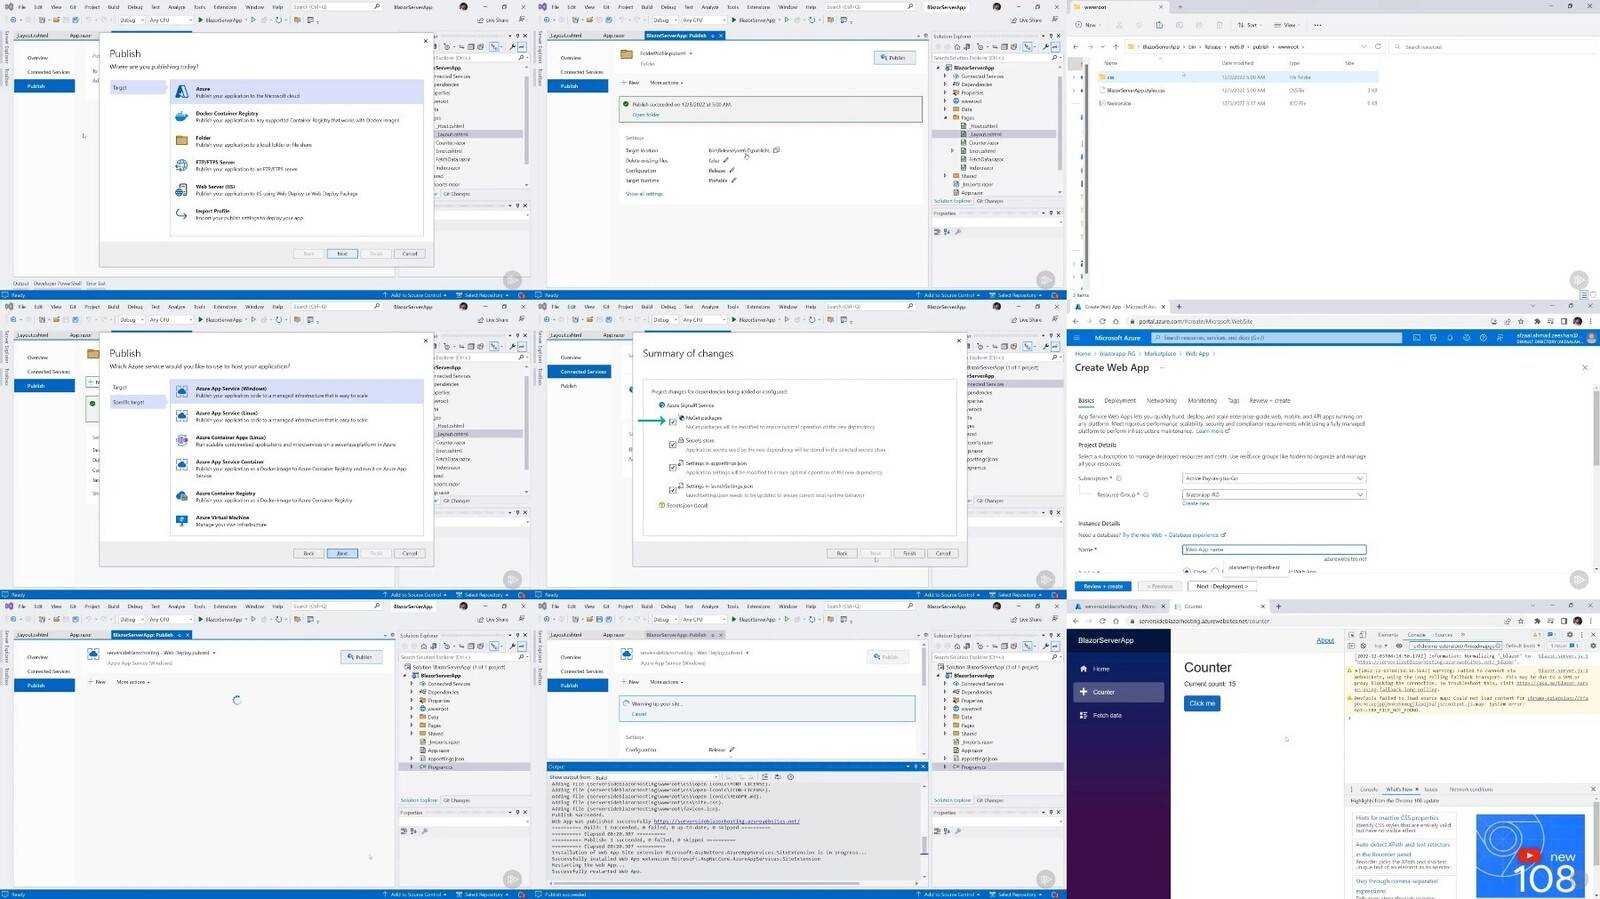Pick the Folder publish target icon

pyautogui.click(x=182, y=140)
